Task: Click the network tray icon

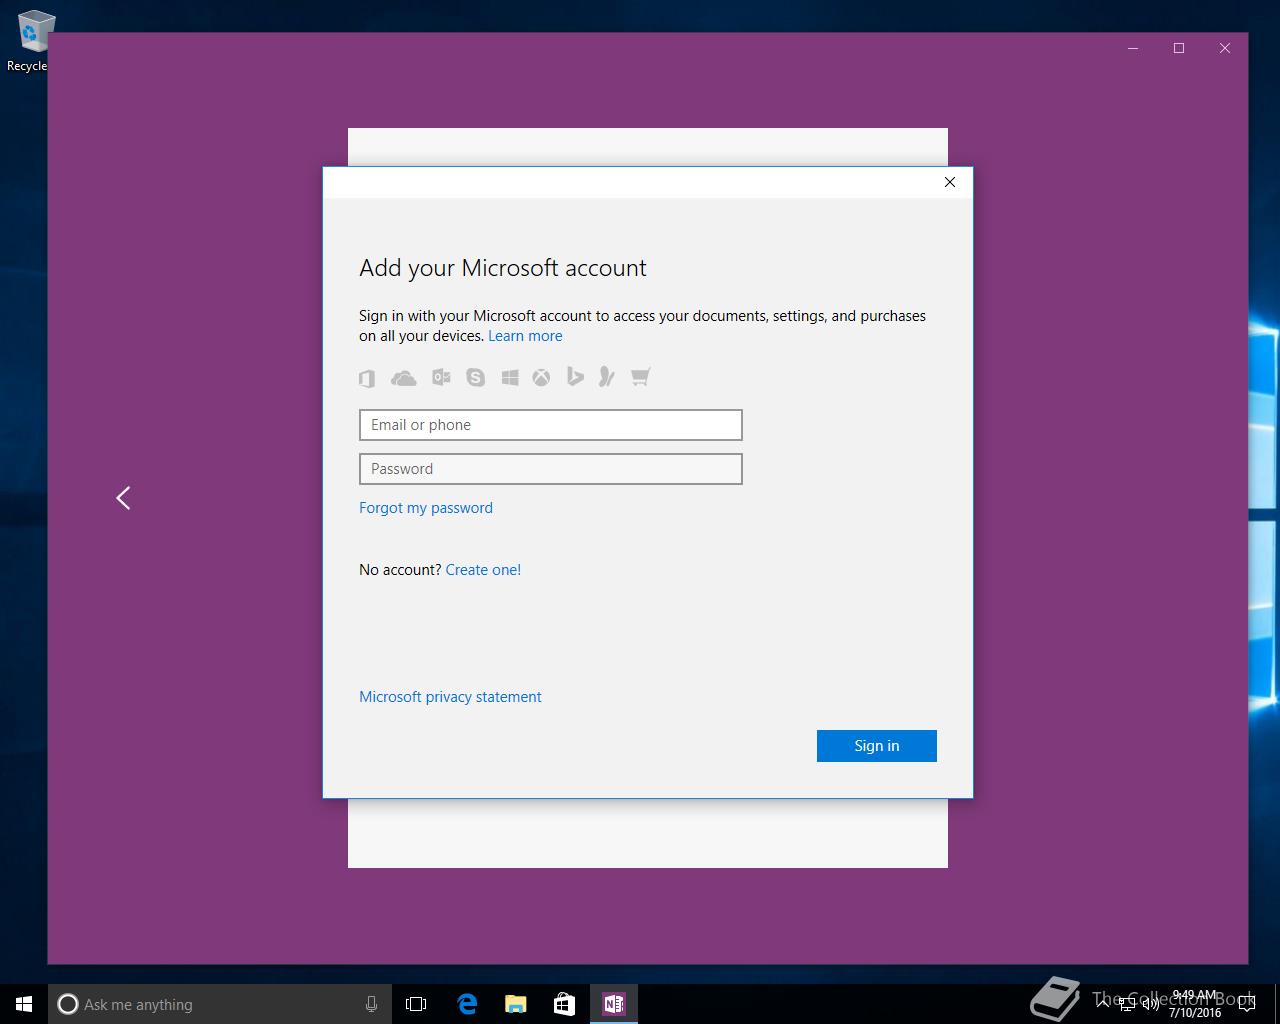Action: click(x=1127, y=1005)
